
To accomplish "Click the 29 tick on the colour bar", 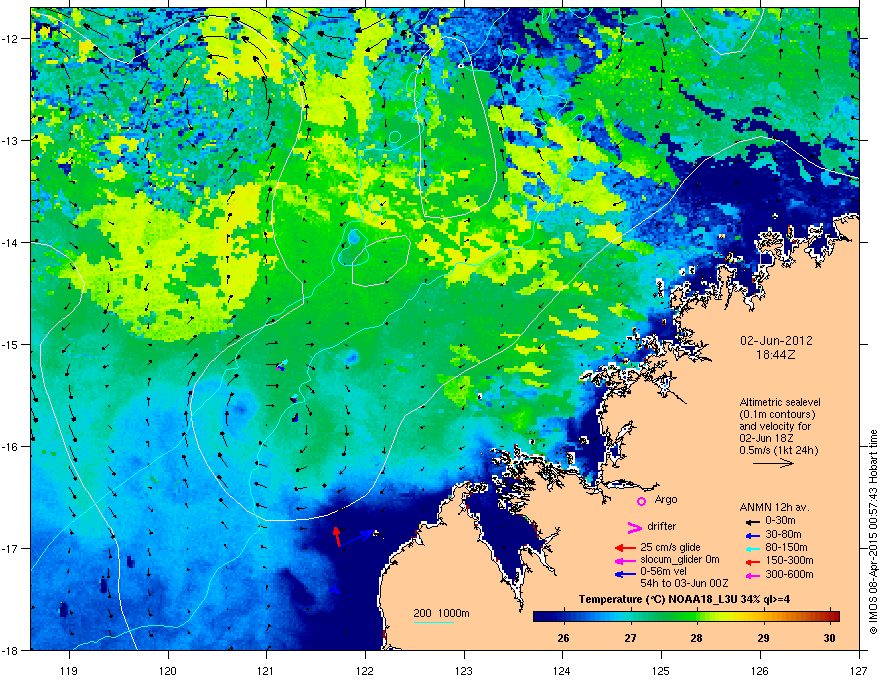I will pyautogui.click(x=763, y=638).
